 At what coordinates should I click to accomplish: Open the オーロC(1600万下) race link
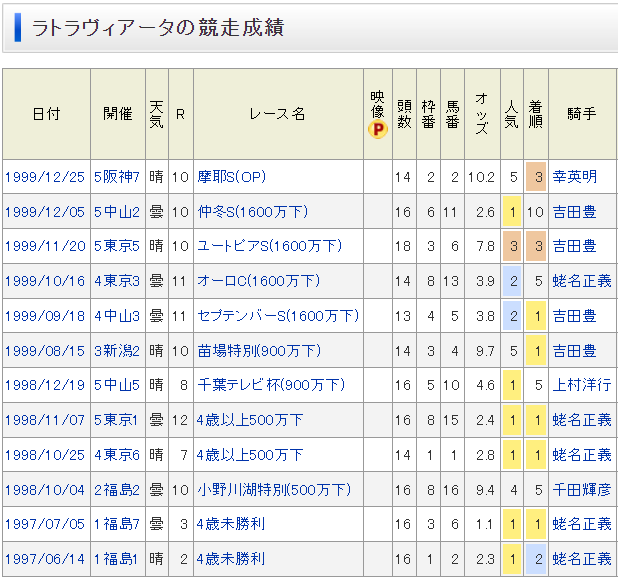pyautogui.click(x=258, y=281)
